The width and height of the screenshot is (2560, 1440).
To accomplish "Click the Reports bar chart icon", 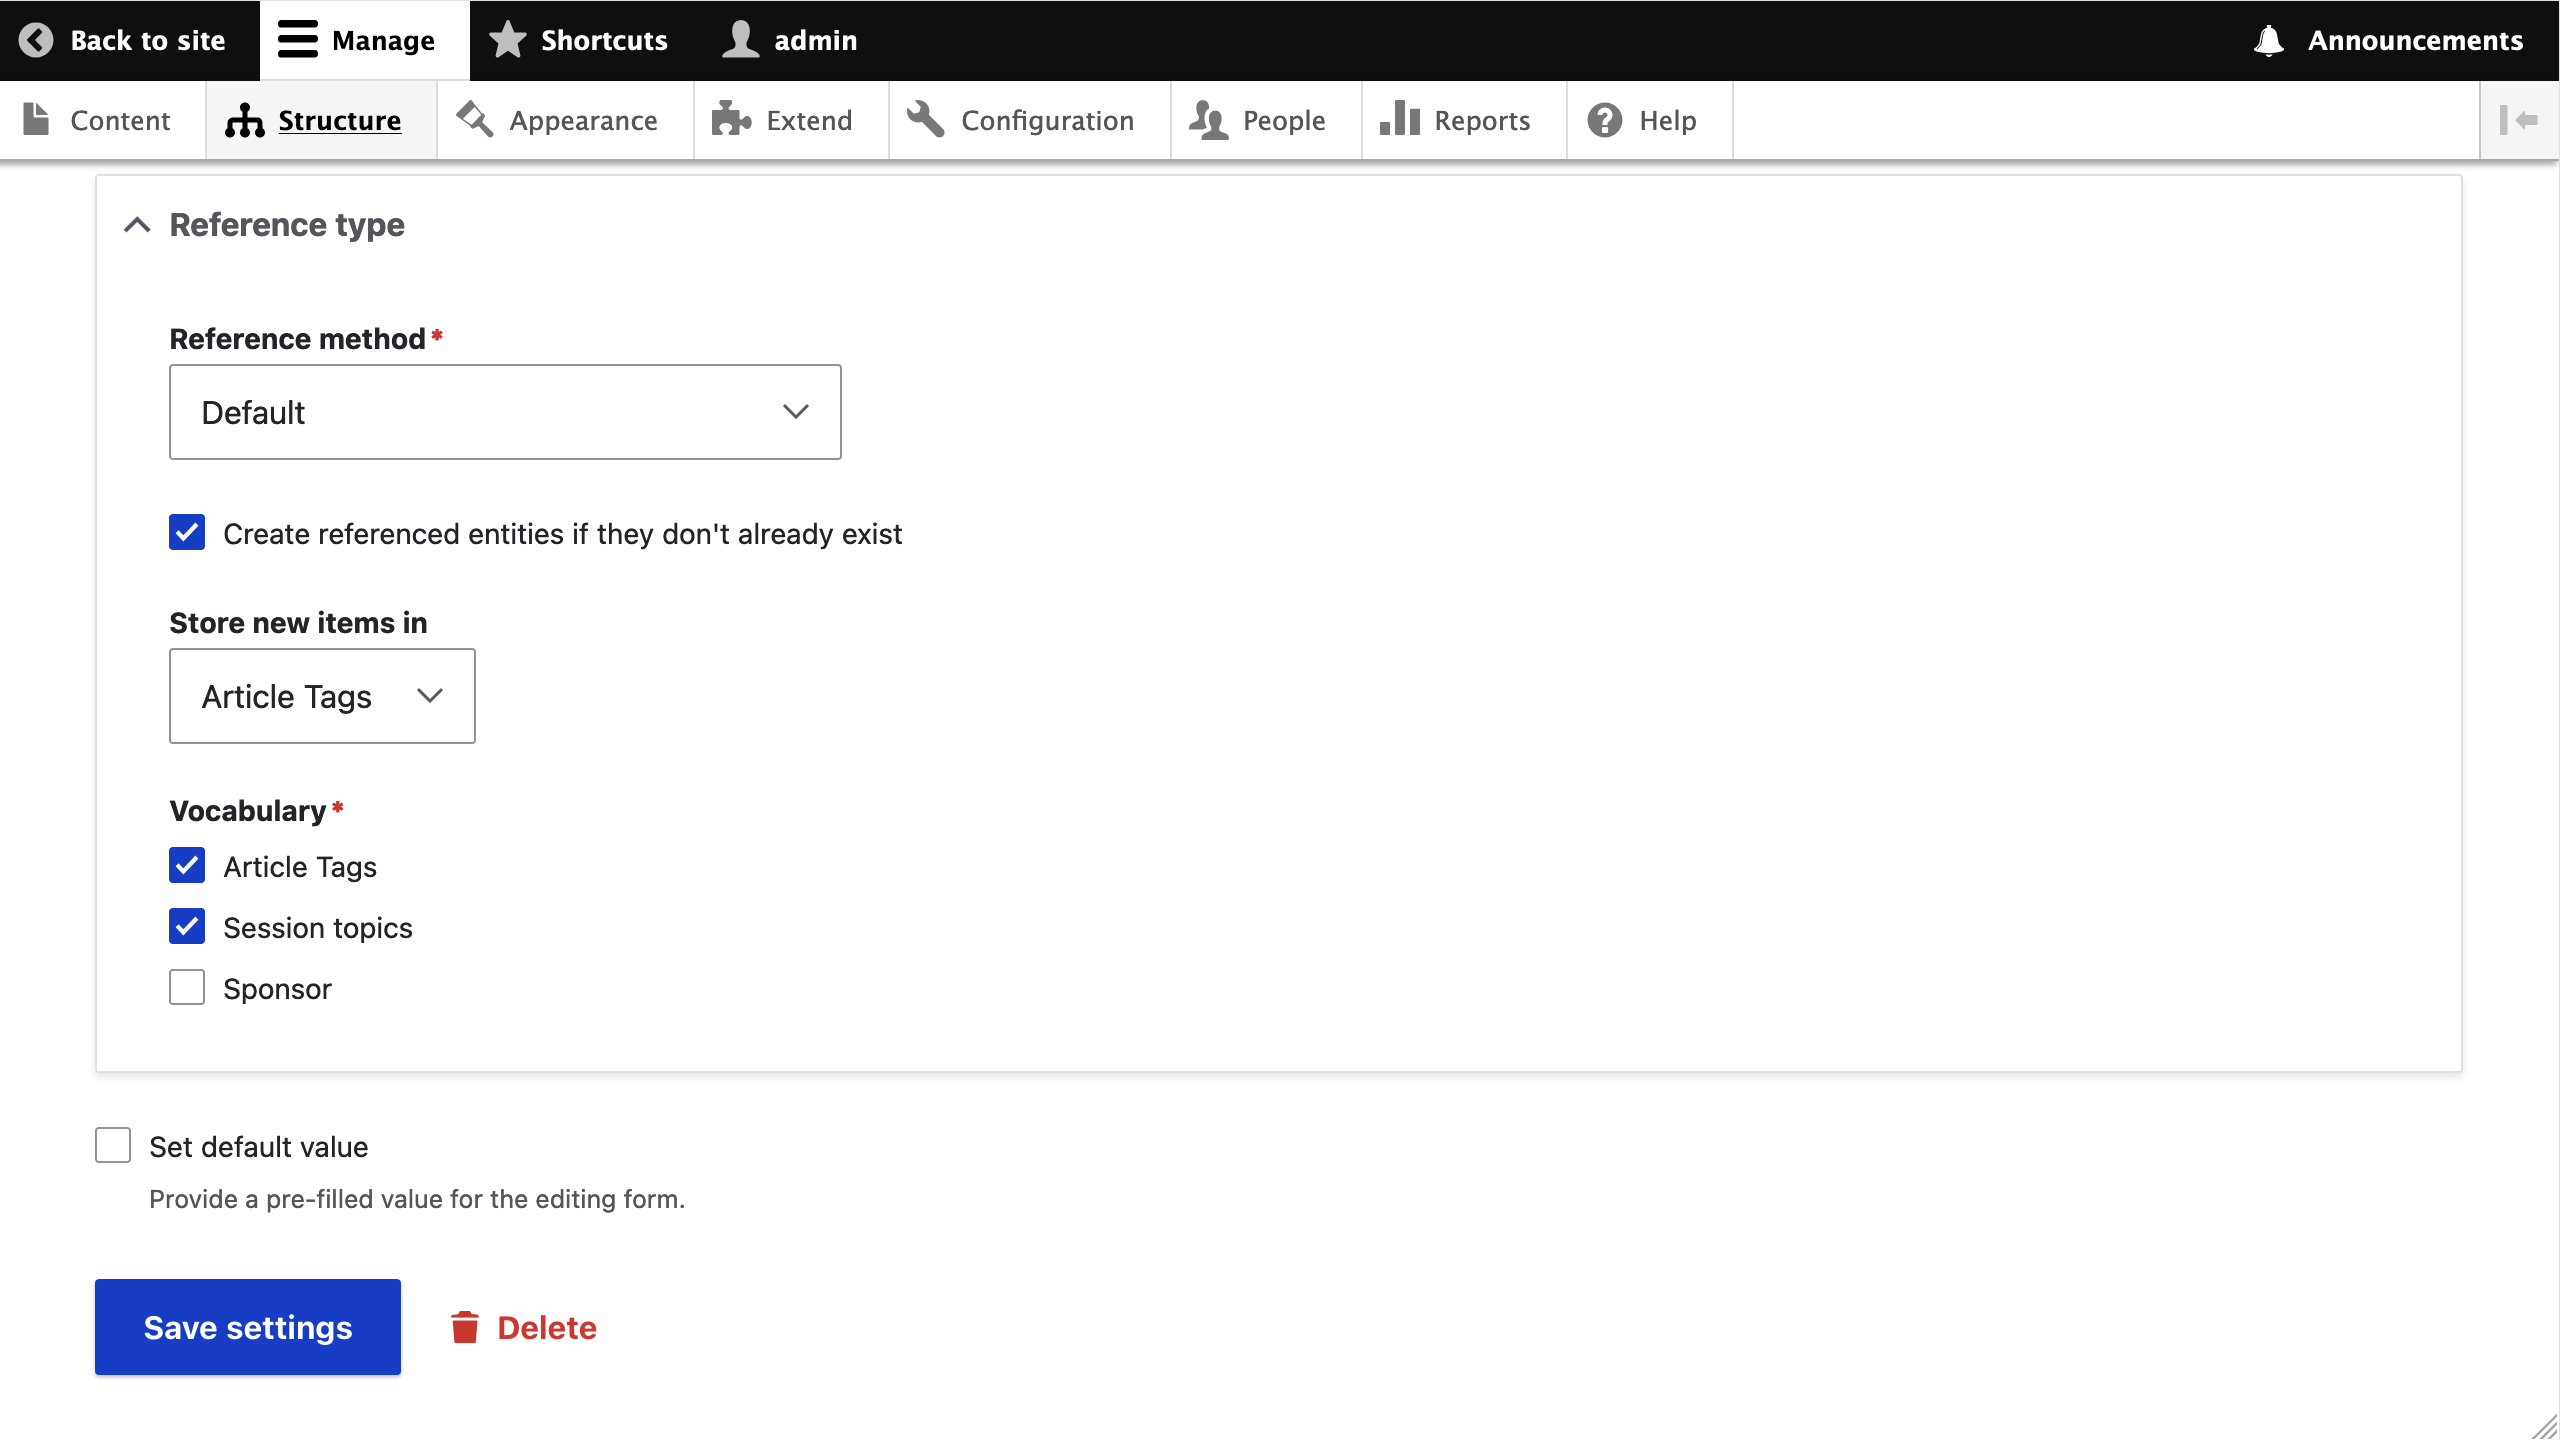I will [1399, 120].
